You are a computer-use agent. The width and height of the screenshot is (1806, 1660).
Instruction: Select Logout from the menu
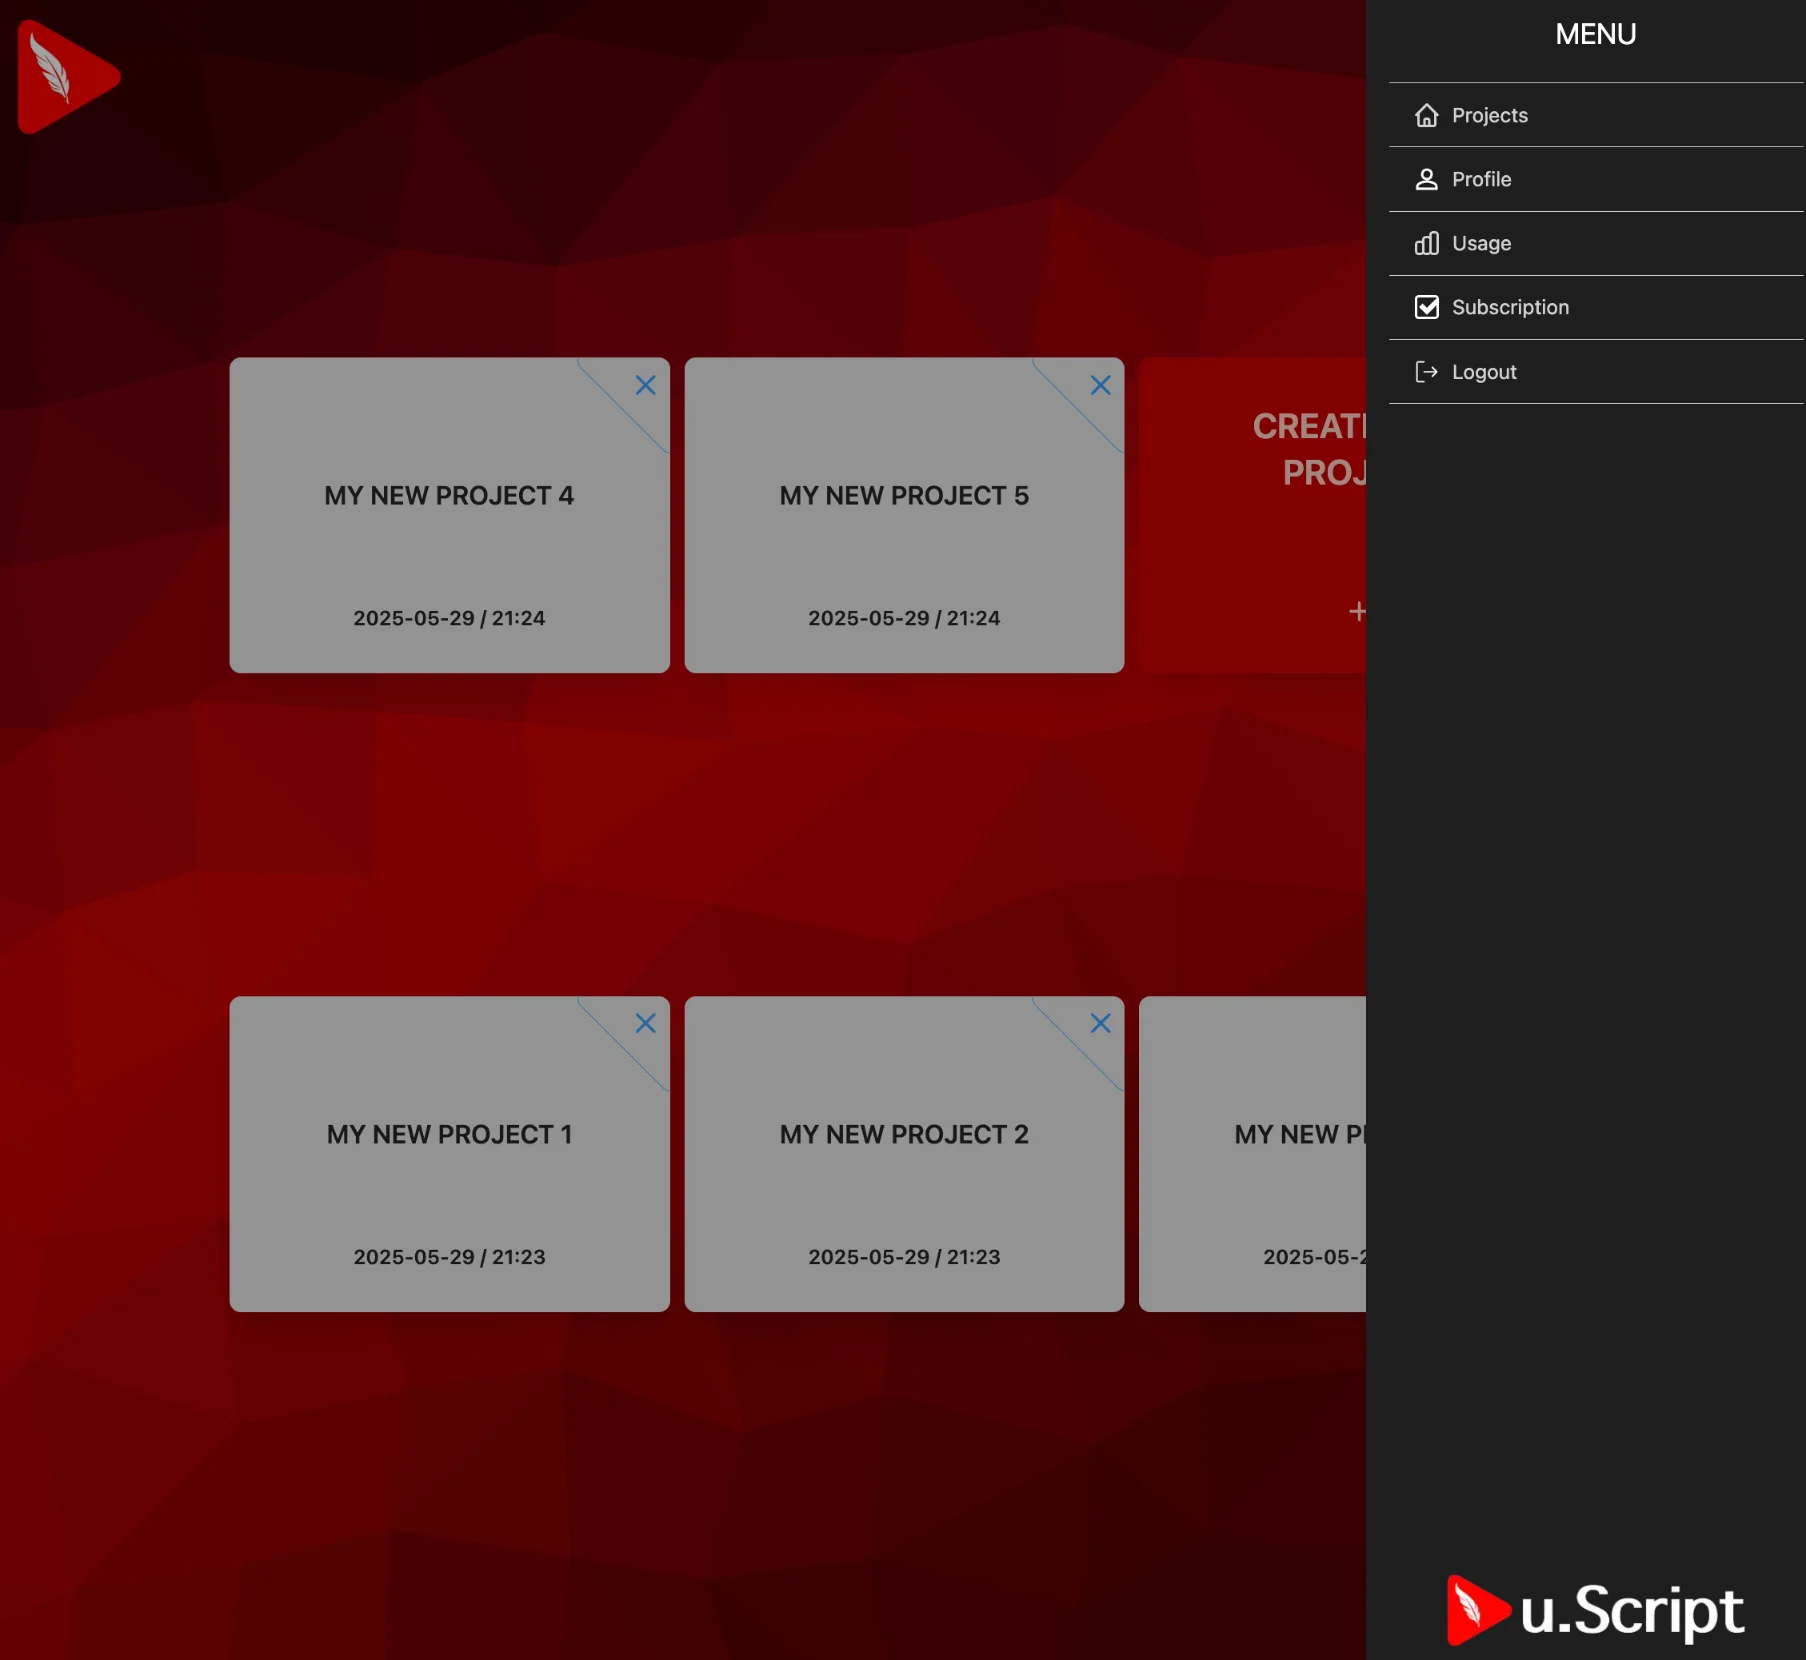coord(1484,371)
